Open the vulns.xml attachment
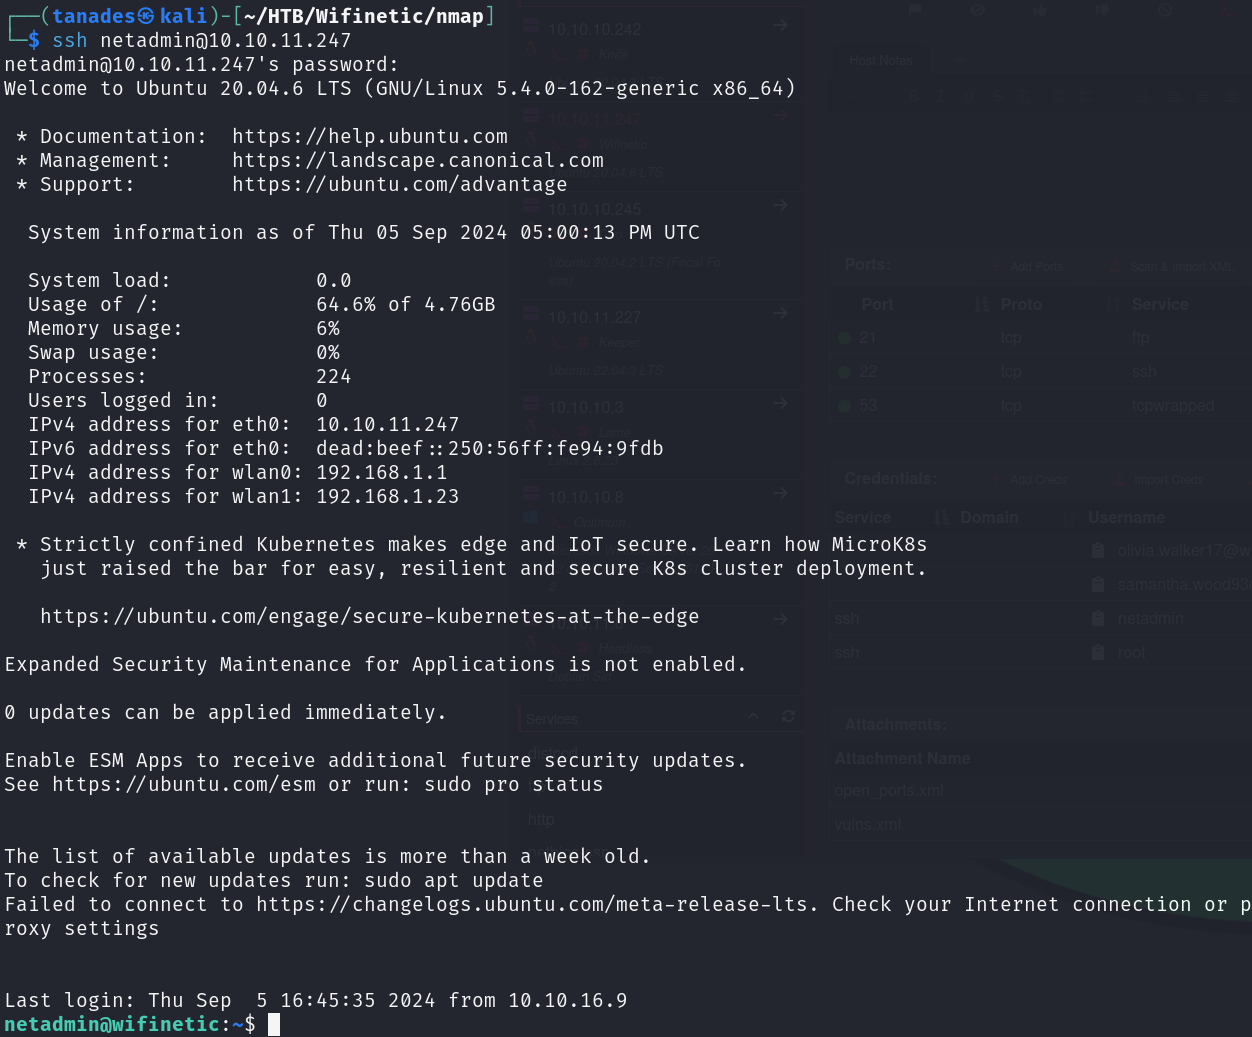 (x=868, y=825)
